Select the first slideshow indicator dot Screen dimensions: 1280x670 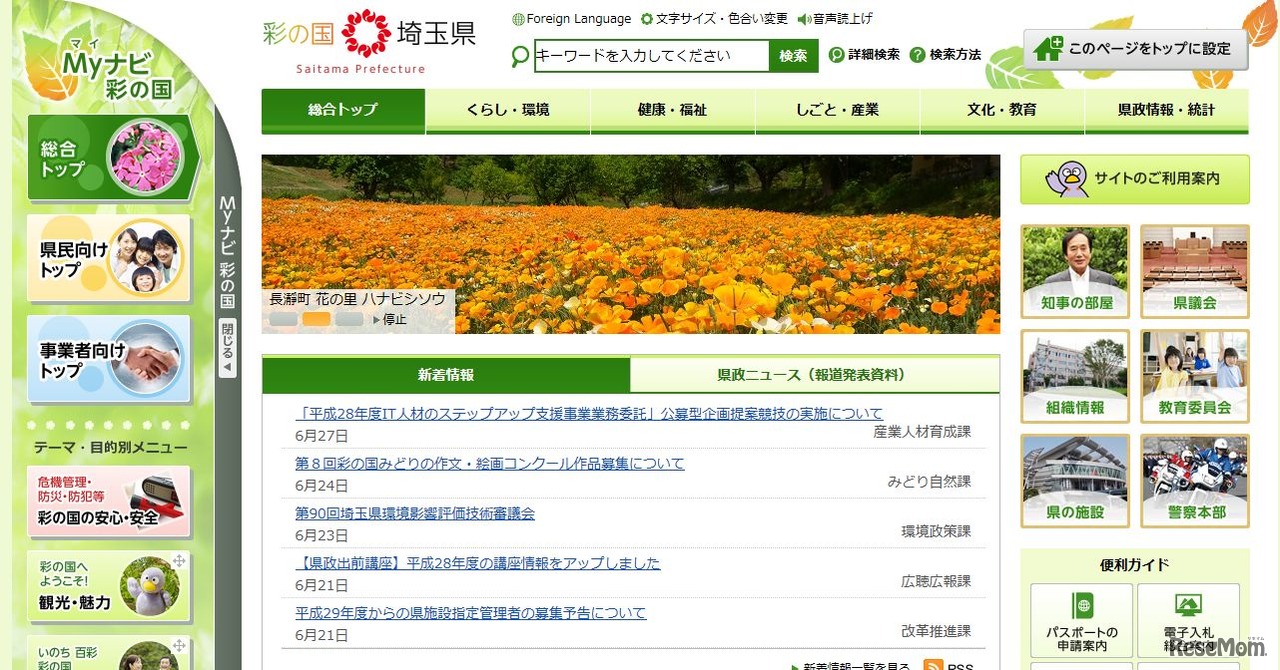pyautogui.click(x=283, y=319)
